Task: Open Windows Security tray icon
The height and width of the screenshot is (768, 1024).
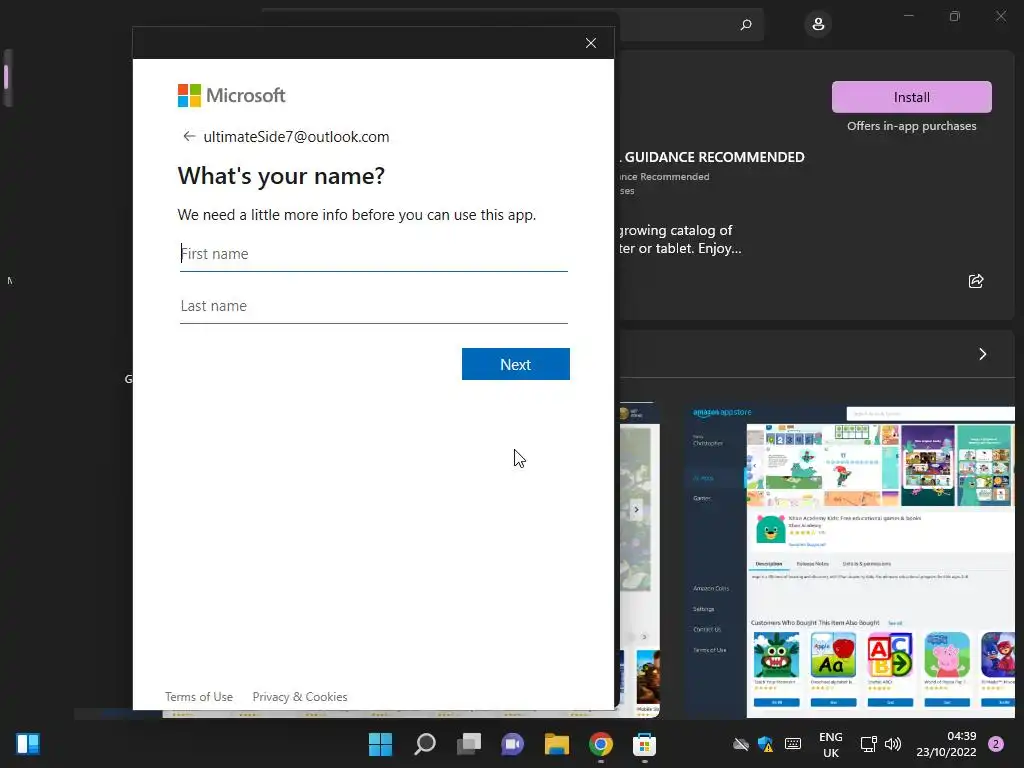Action: [766, 744]
